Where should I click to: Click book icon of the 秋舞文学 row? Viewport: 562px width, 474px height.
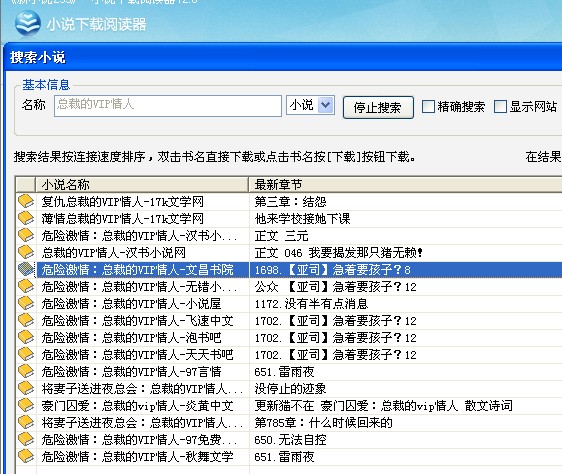click(x=26, y=456)
